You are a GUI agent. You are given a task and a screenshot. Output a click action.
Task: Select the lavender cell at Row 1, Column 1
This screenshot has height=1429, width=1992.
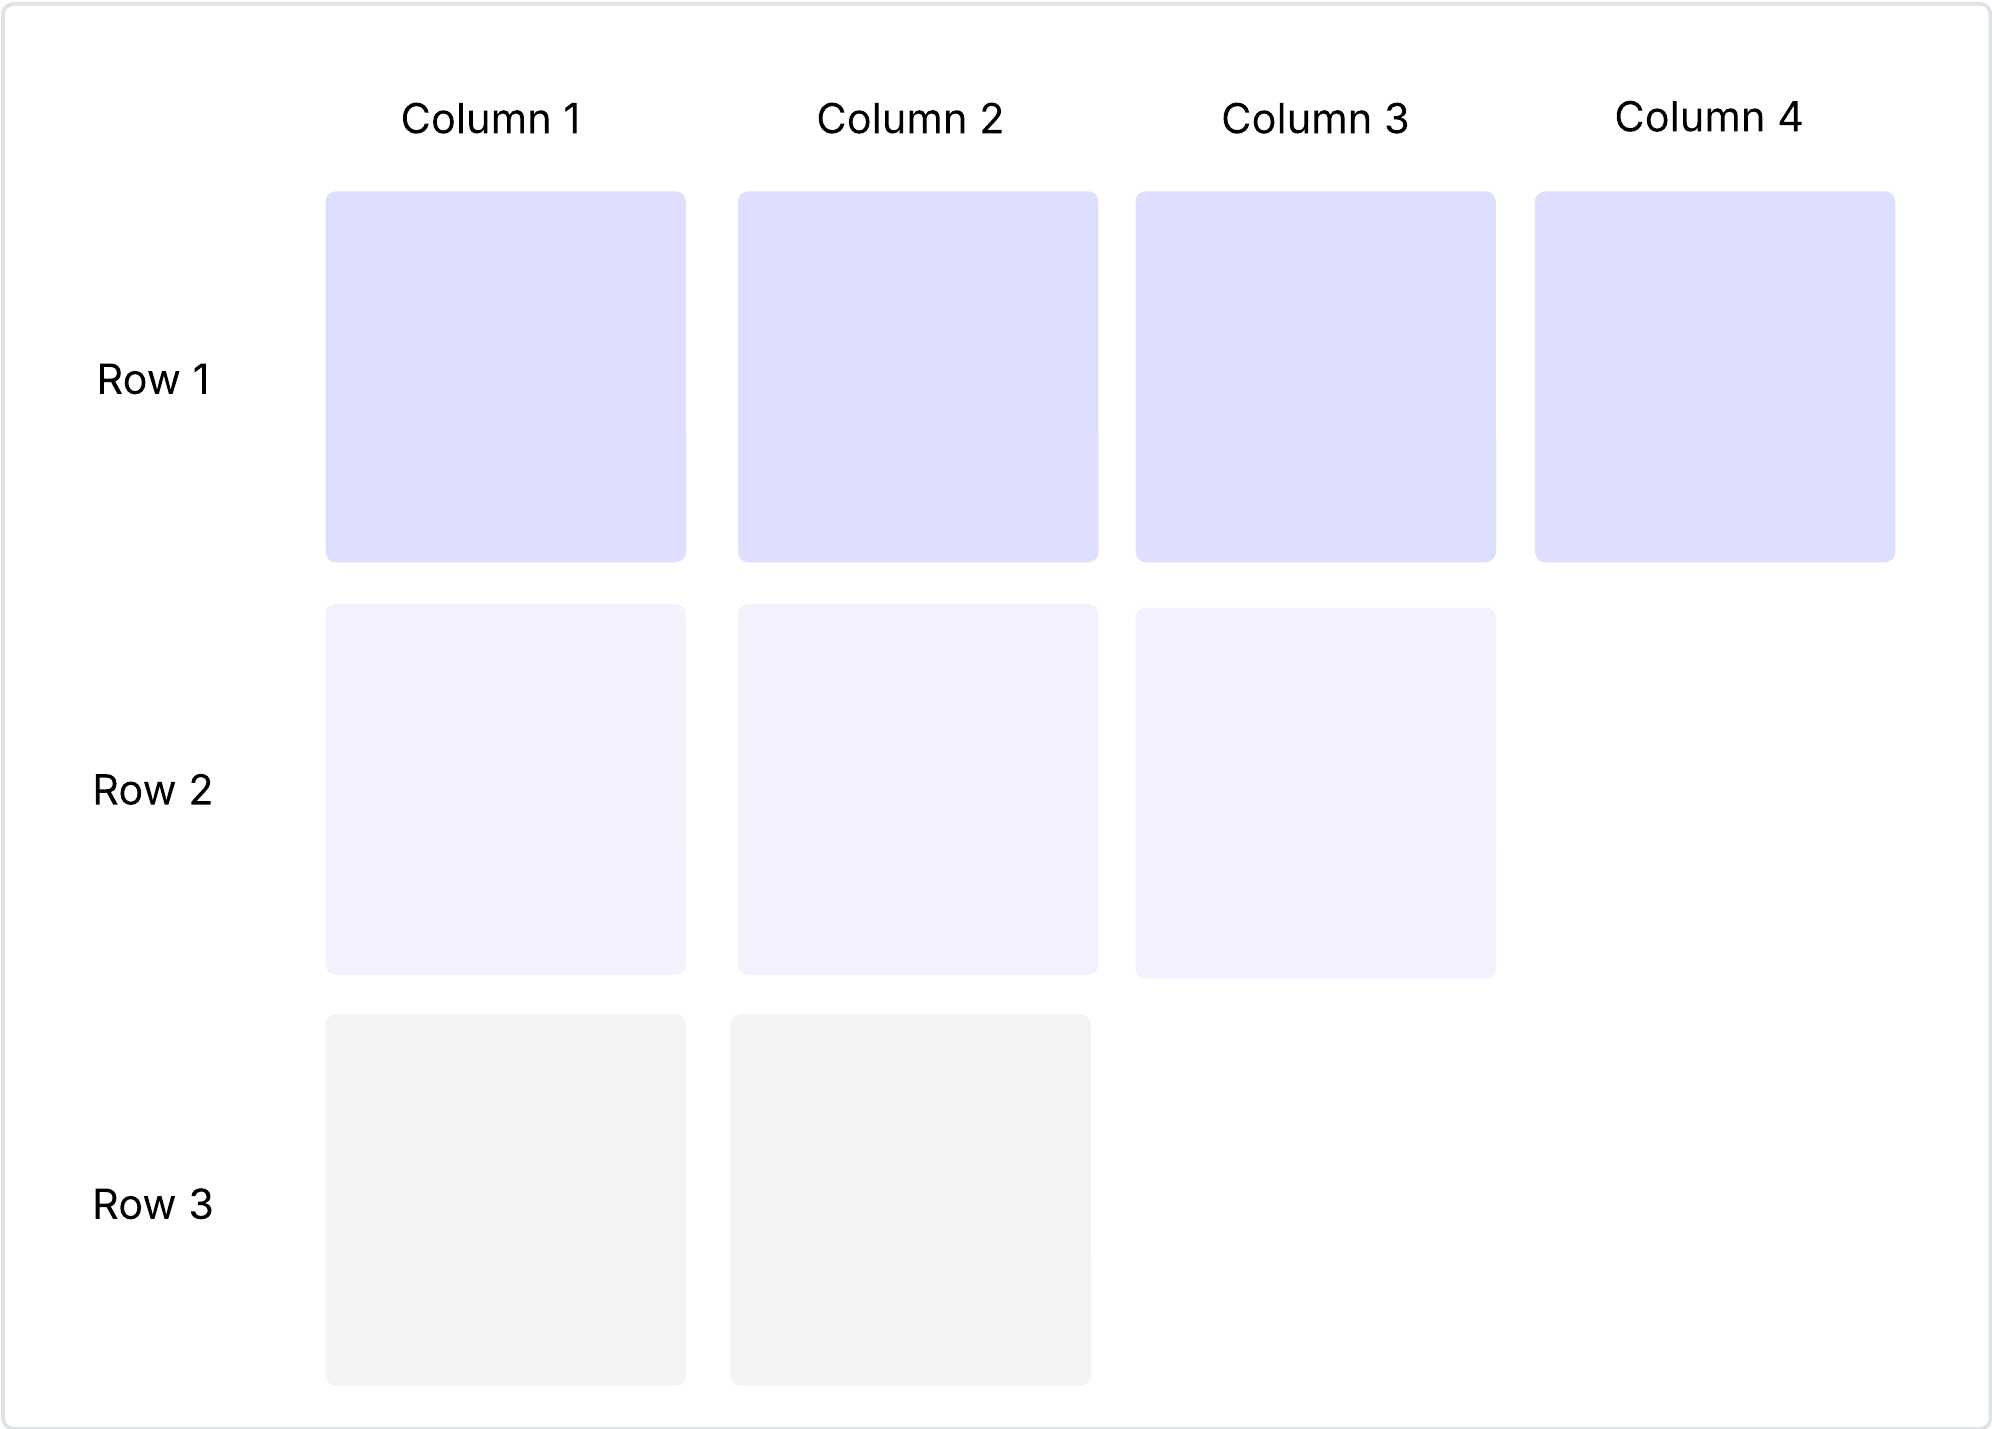[505, 376]
